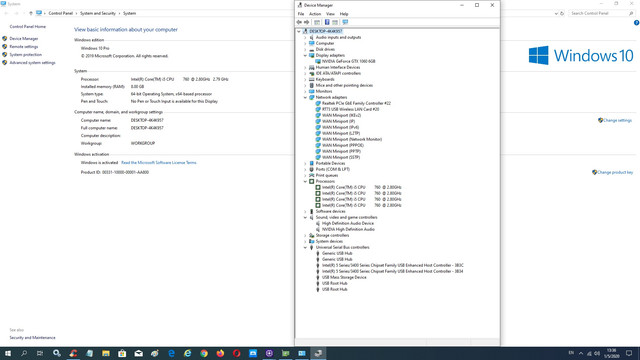Click the taskbar clock and date
The width and height of the screenshot is (640, 360).
[x=611, y=353]
